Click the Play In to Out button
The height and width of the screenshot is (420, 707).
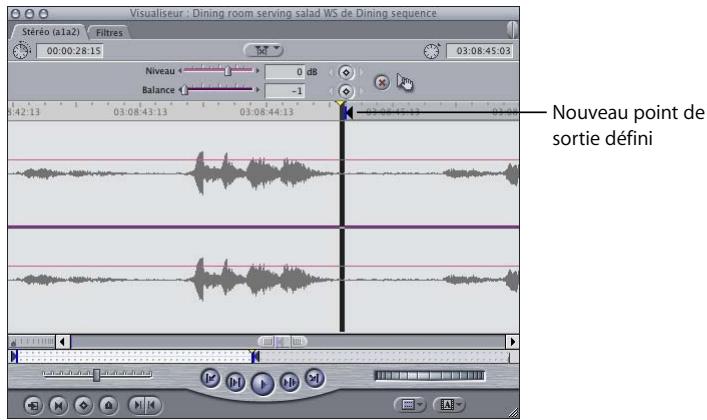click(x=235, y=383)
